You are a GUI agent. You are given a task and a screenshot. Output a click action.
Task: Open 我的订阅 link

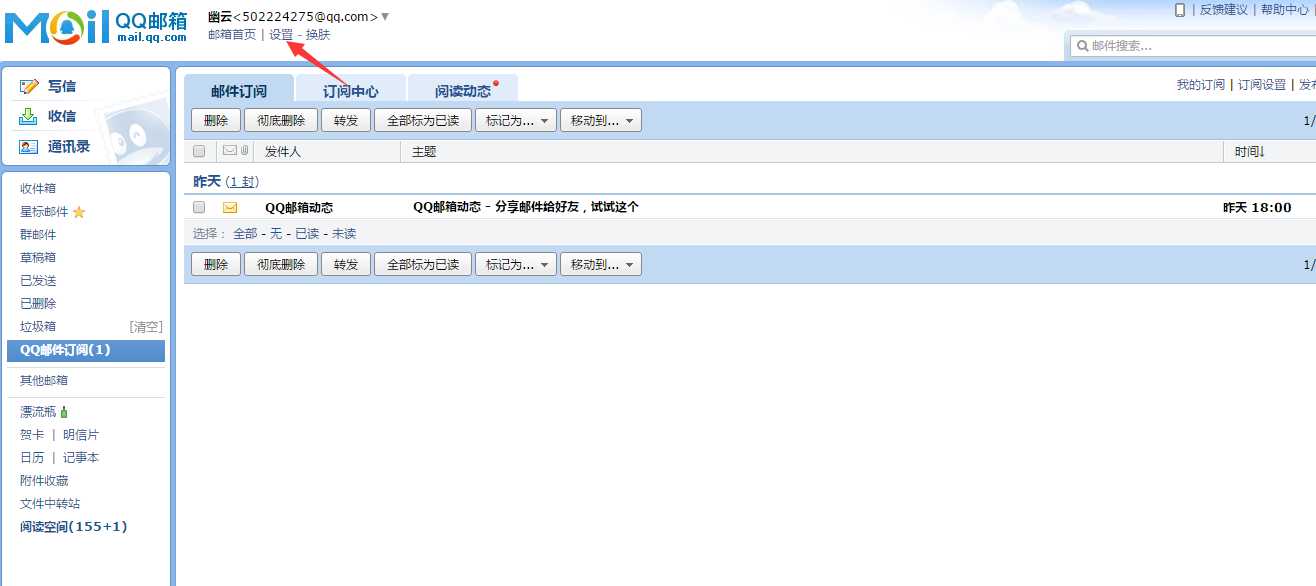[1200, 85]
